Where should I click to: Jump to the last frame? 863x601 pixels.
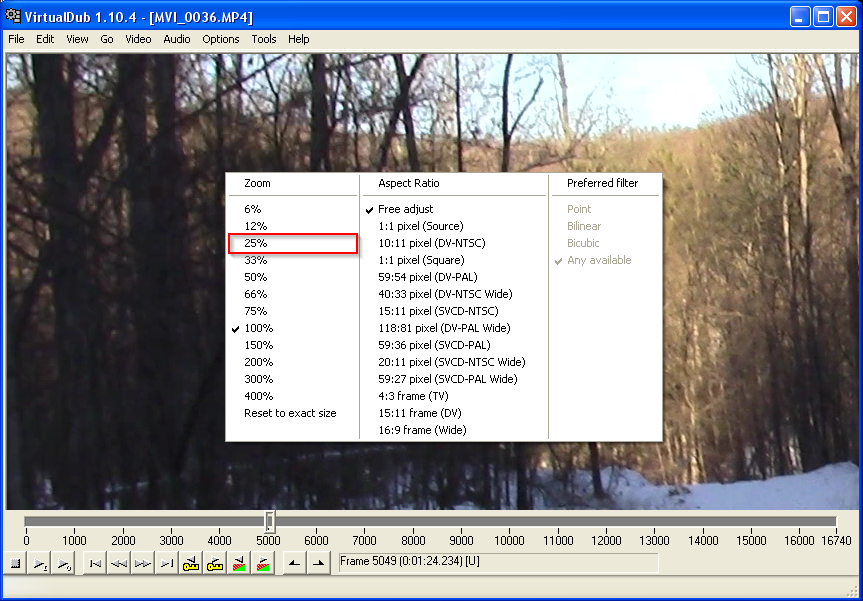[167, 563]
